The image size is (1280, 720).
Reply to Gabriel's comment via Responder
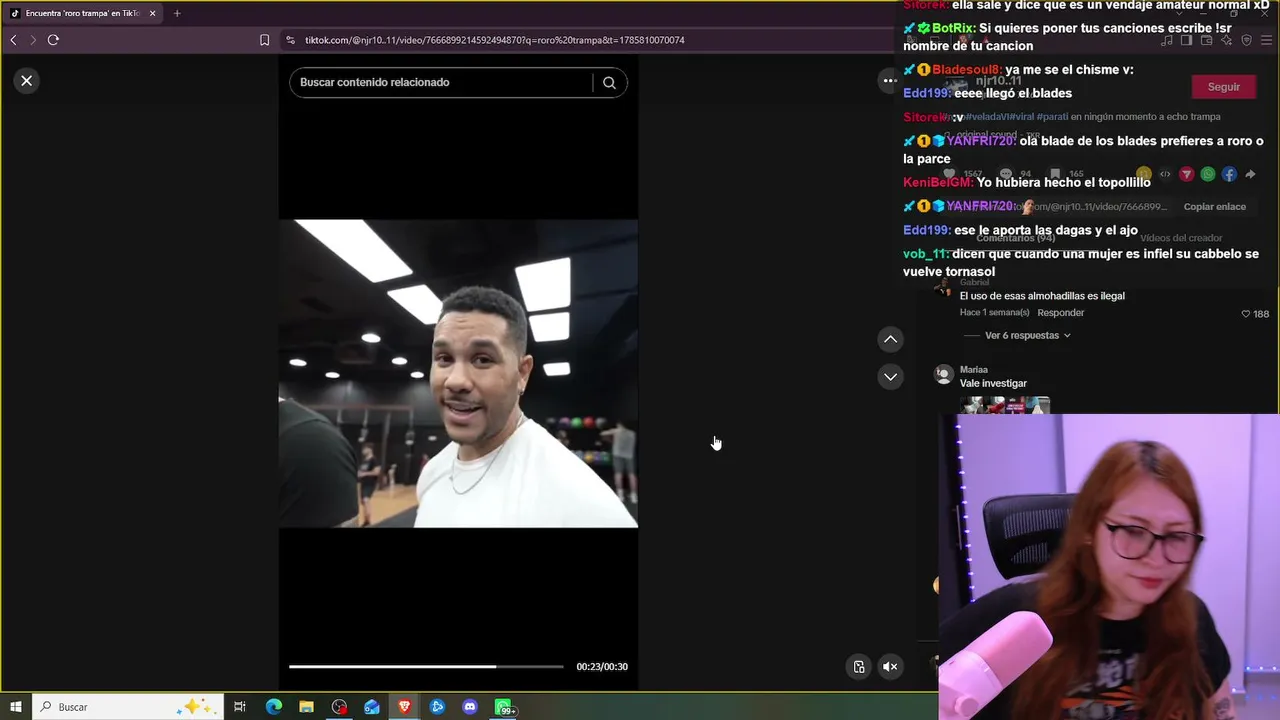tap(1061, 313)
